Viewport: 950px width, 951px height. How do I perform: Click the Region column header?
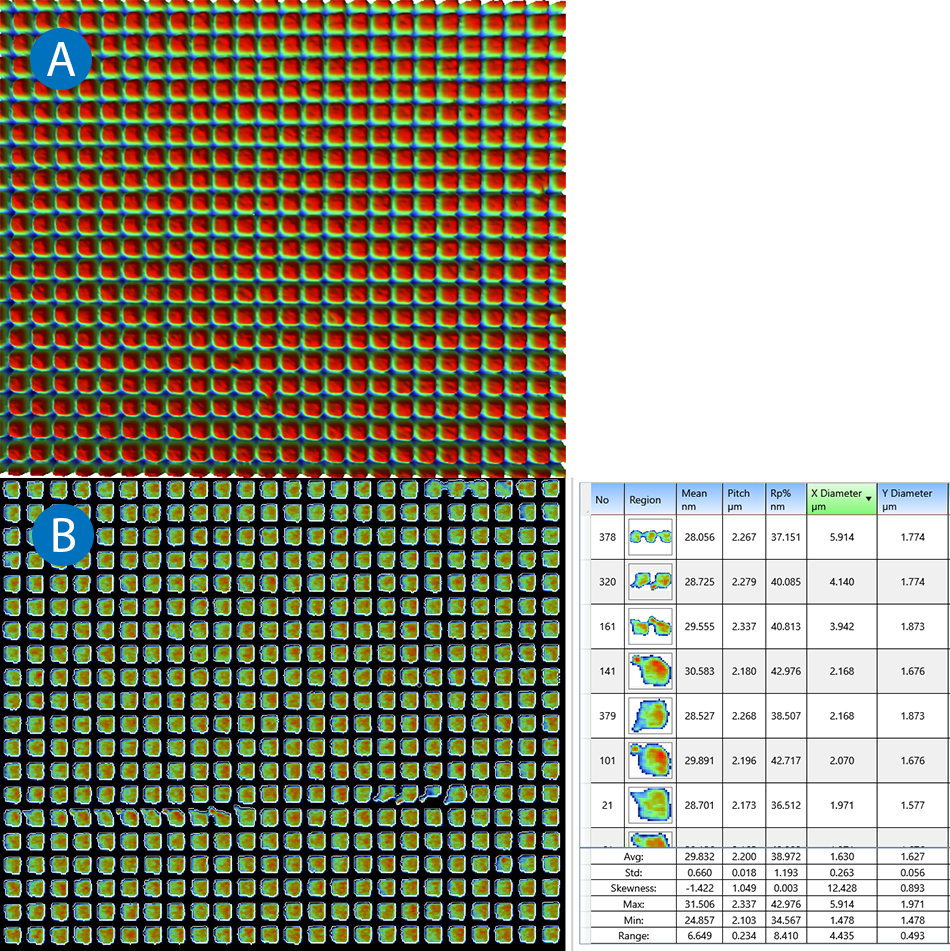click(x=650, y=499)
